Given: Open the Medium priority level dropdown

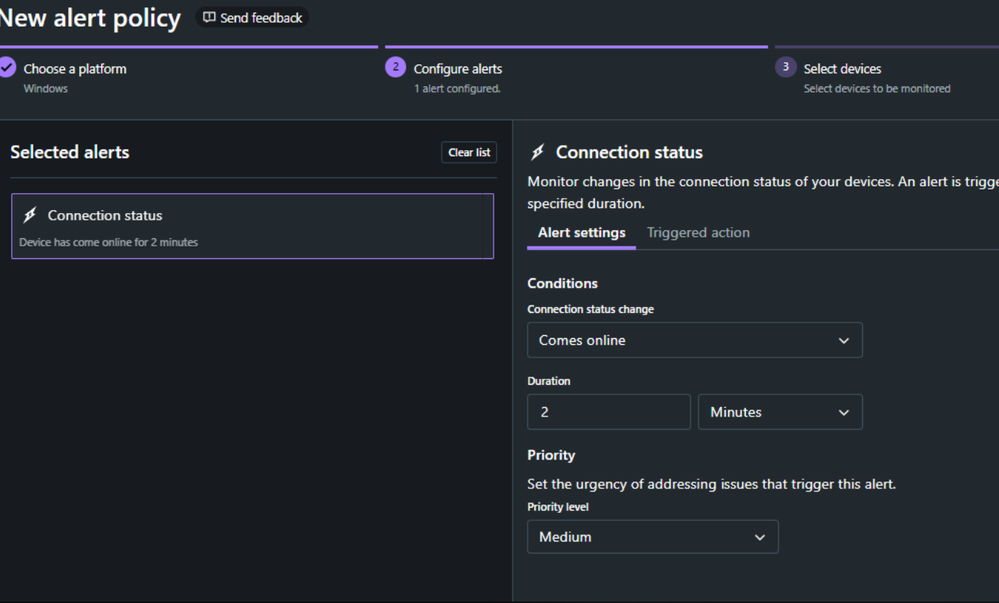Looking at the screenshot, I should click(x=652, y=537).
